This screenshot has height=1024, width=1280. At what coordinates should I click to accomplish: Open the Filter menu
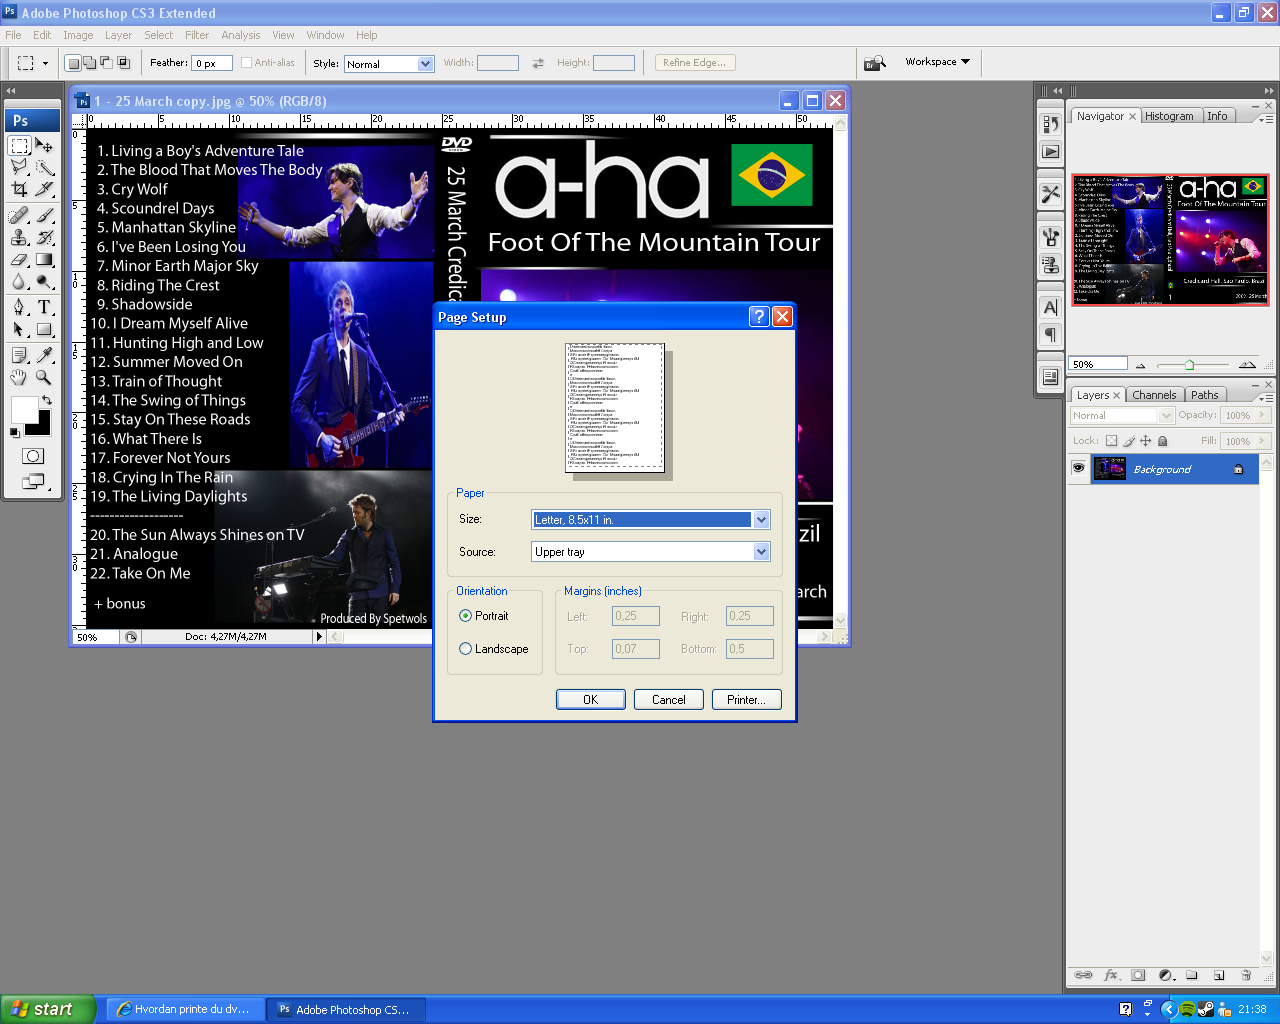pos(197,35)
